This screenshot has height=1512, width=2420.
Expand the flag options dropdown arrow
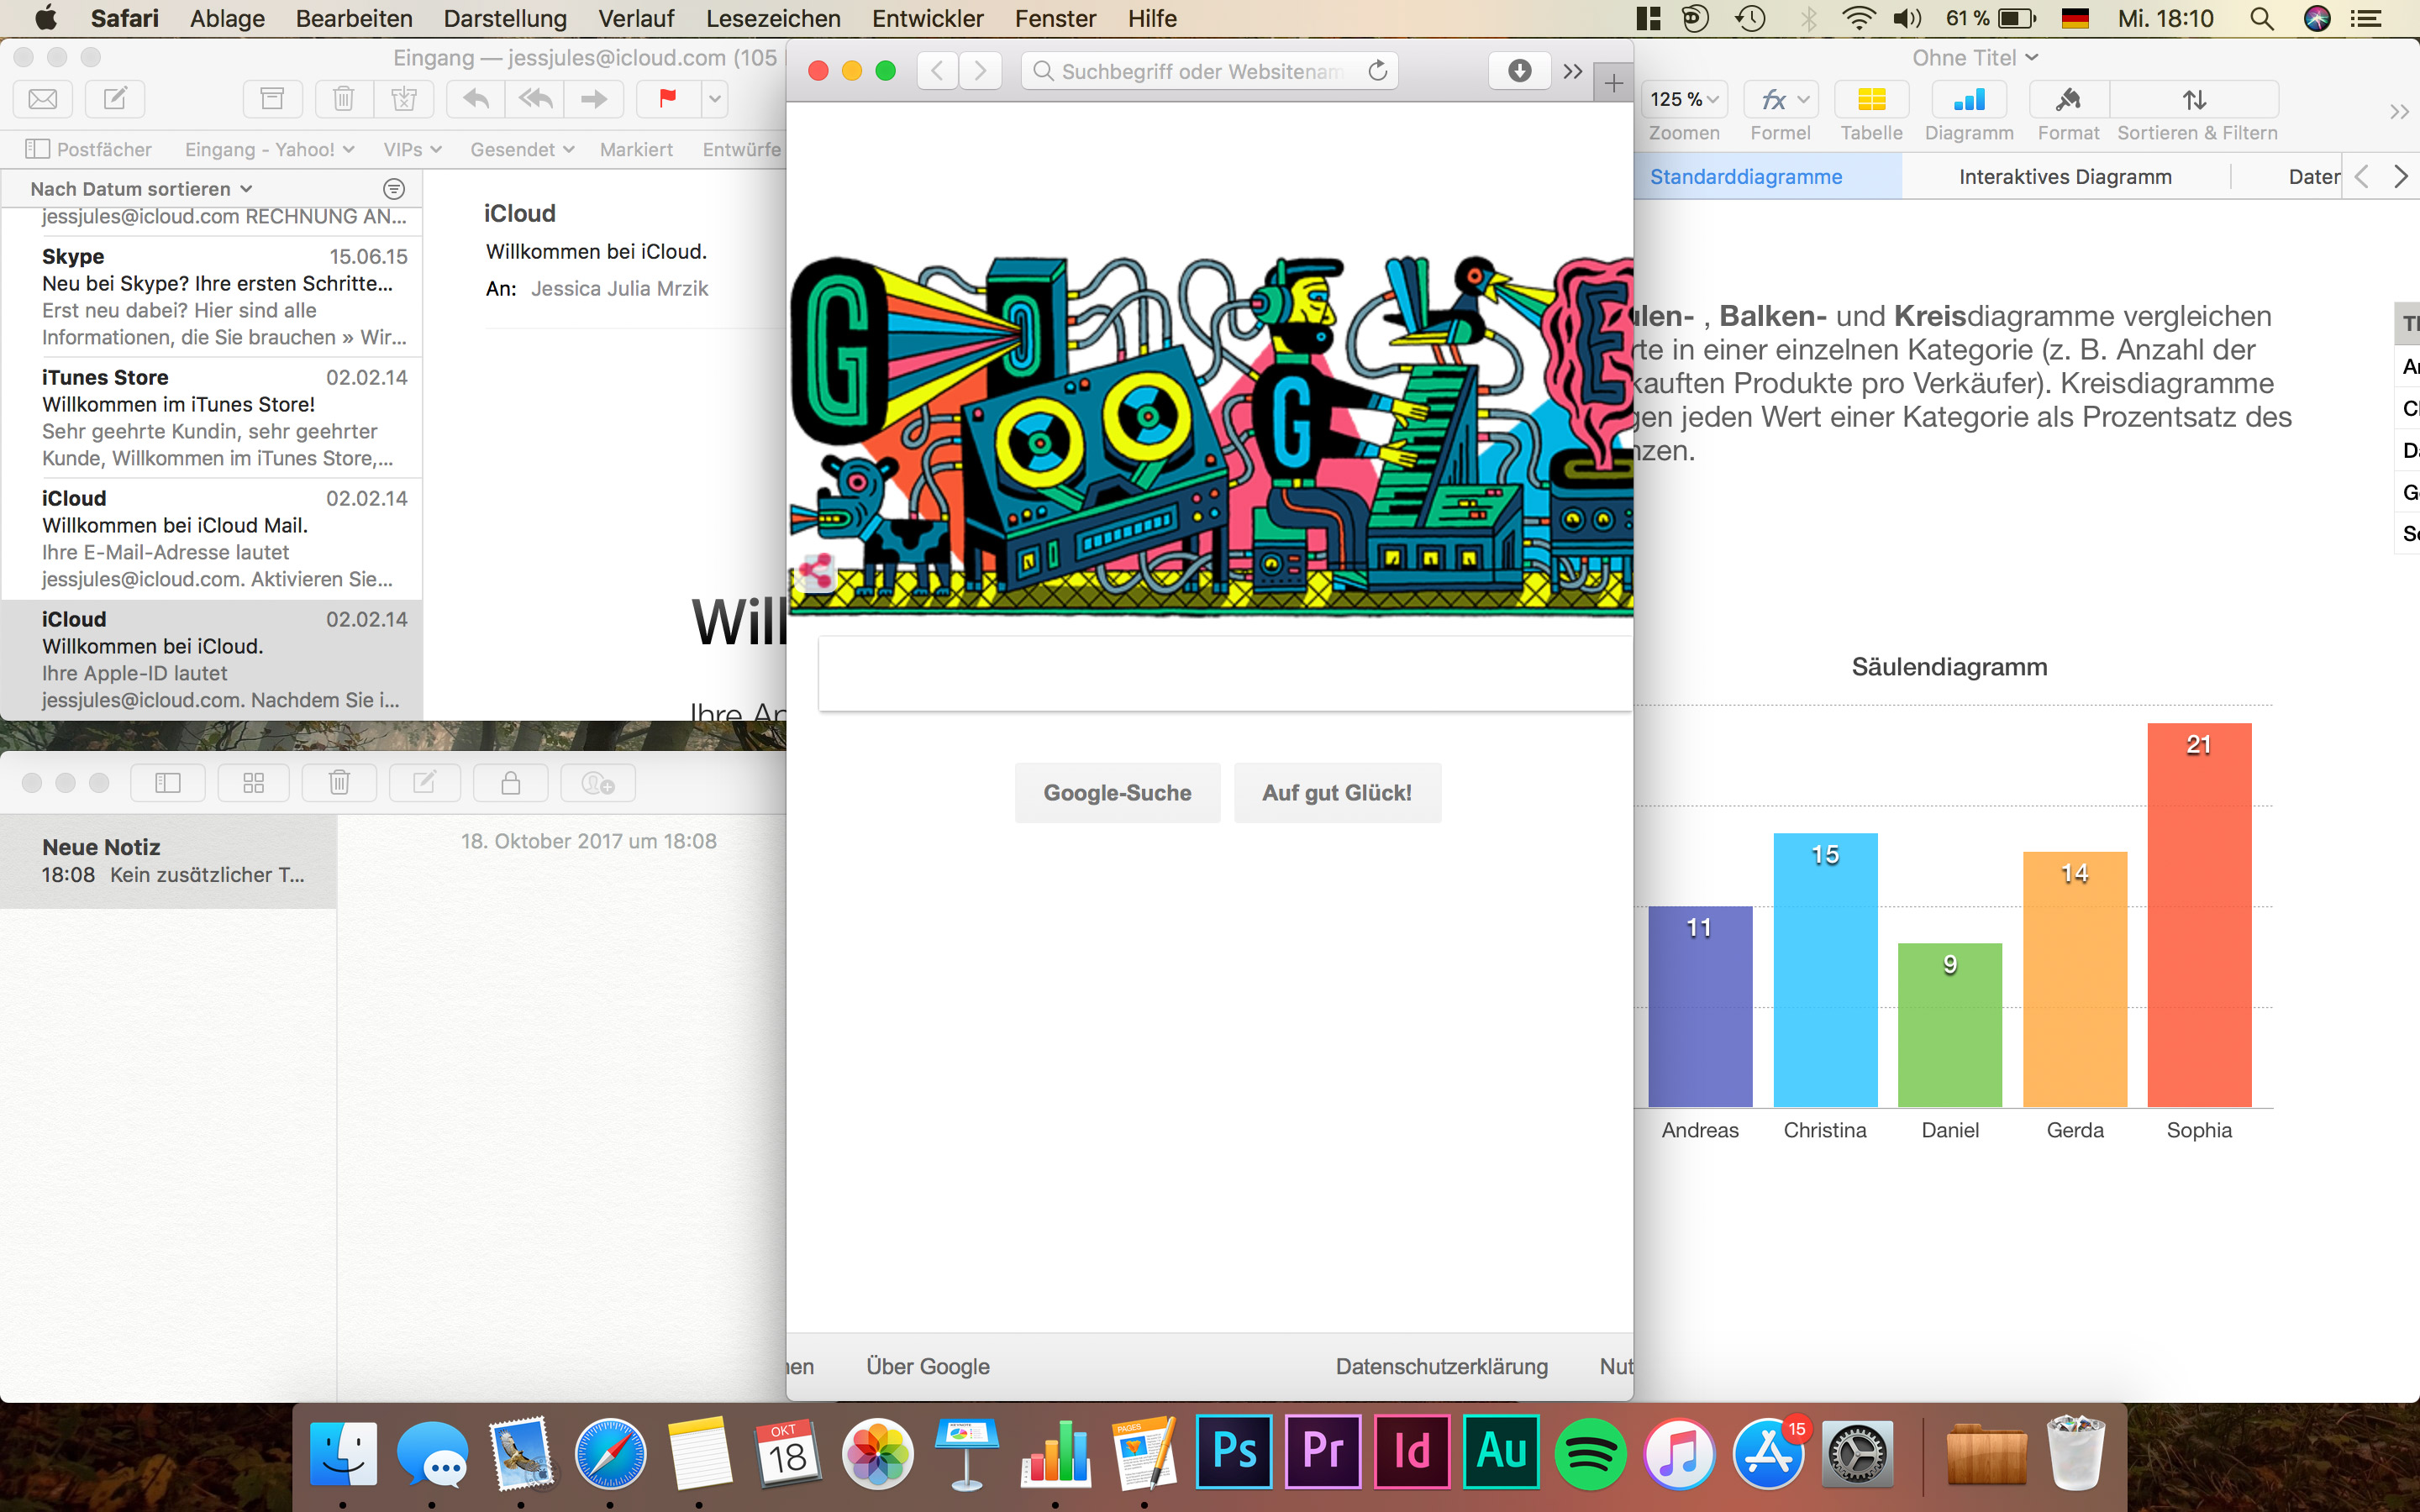pos(714,99)
